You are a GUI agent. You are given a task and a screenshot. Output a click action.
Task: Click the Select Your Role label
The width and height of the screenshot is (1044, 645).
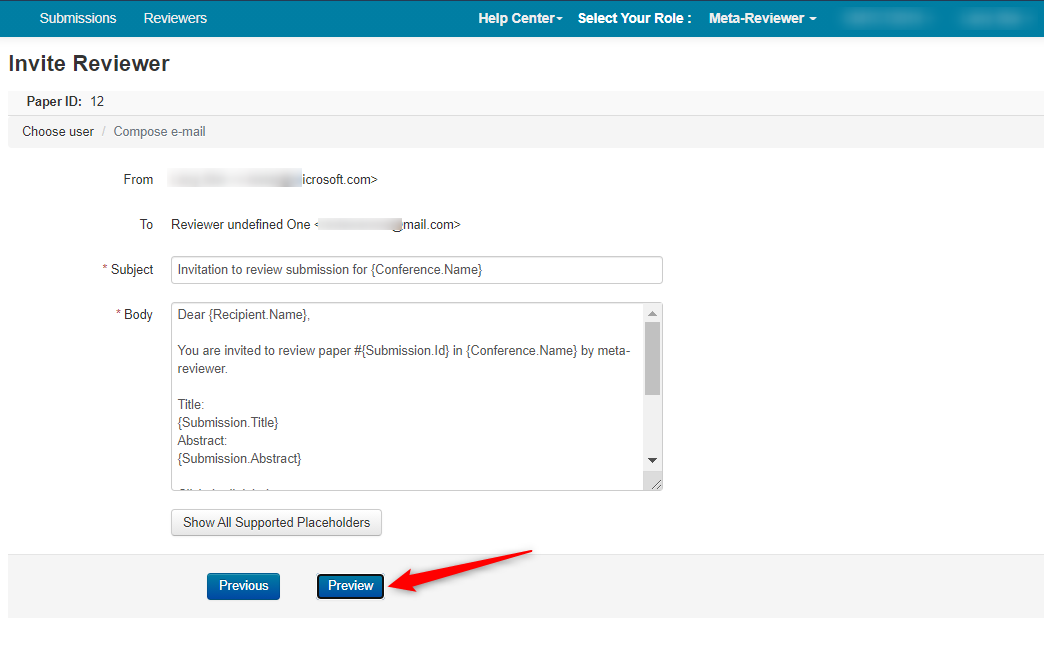point(634,18)
